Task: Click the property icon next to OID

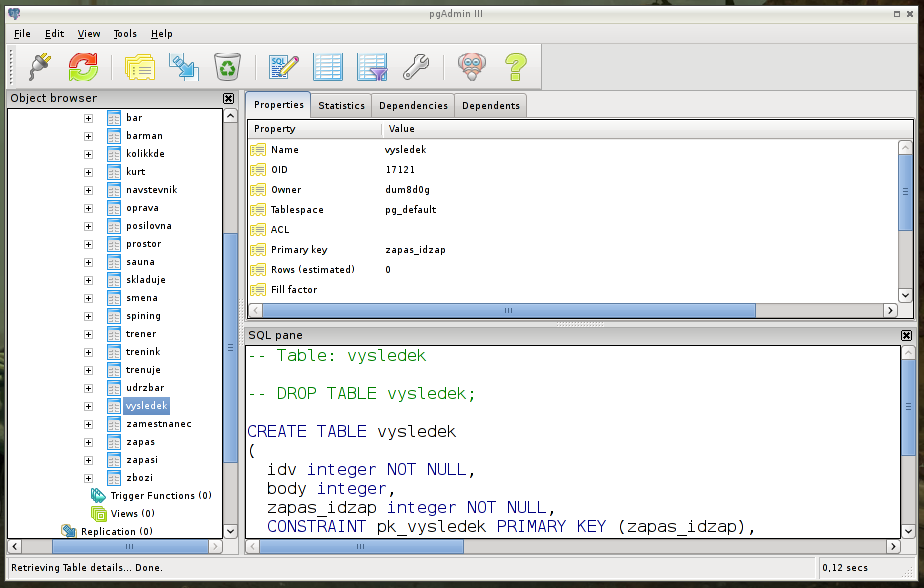Action: click(258, 170)
